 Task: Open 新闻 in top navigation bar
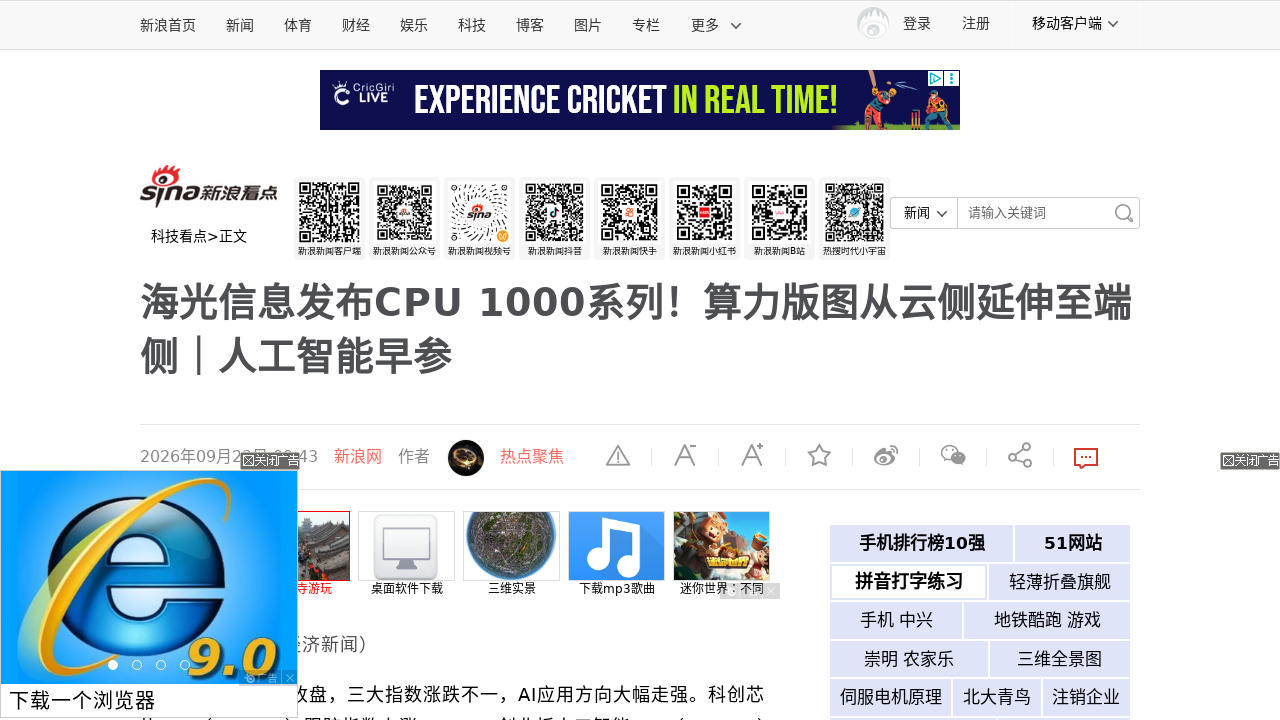pyautogui.click(x=240, y=25)
